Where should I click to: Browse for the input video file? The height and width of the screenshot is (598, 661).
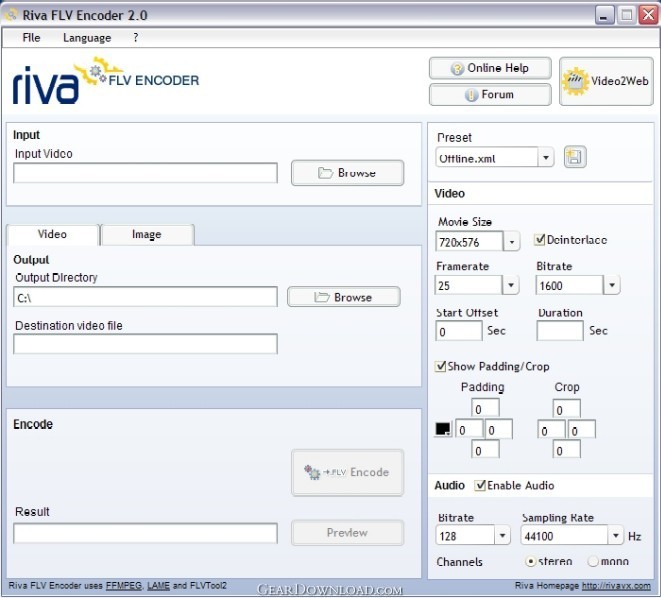click(x=347, y=173)
